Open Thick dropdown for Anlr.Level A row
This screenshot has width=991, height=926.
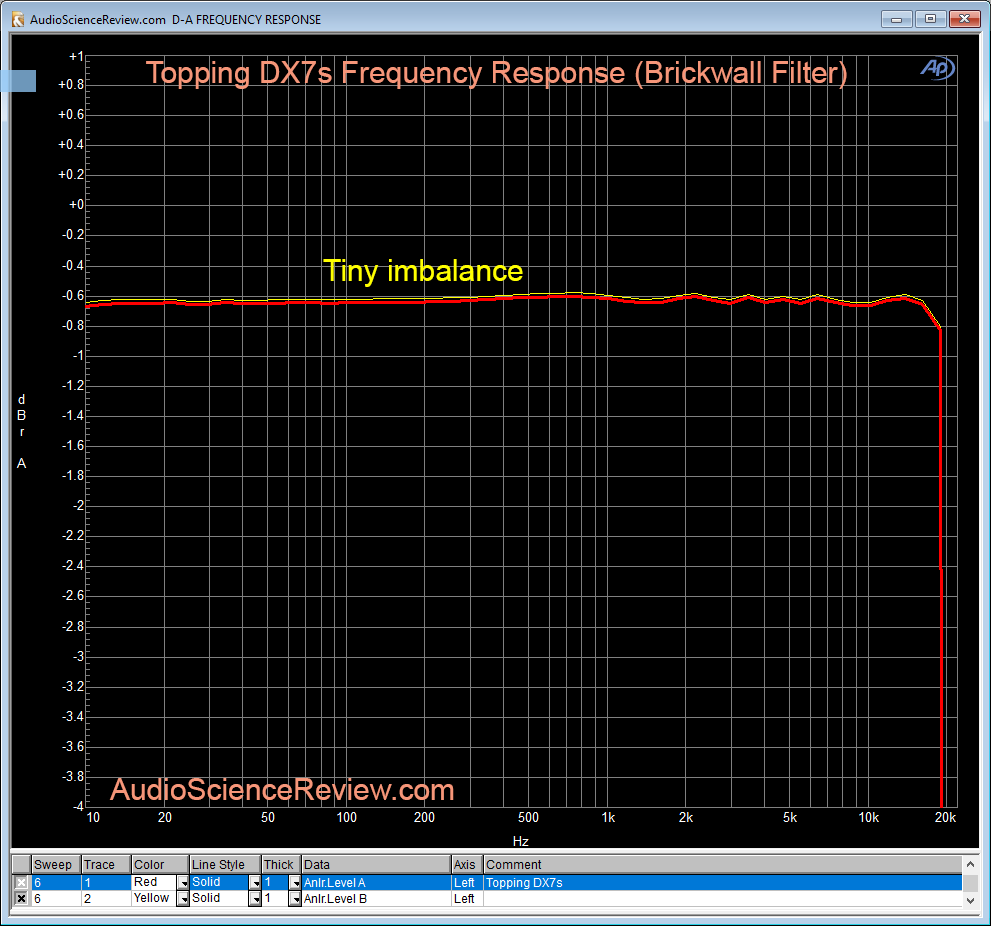295,882
